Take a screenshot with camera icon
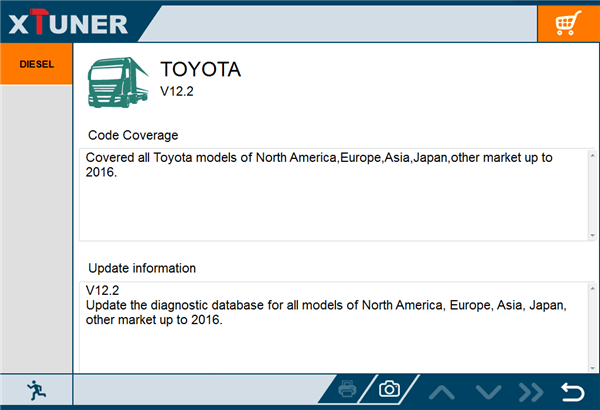Screen dimensions: 600x410 (x=389, y=389)
